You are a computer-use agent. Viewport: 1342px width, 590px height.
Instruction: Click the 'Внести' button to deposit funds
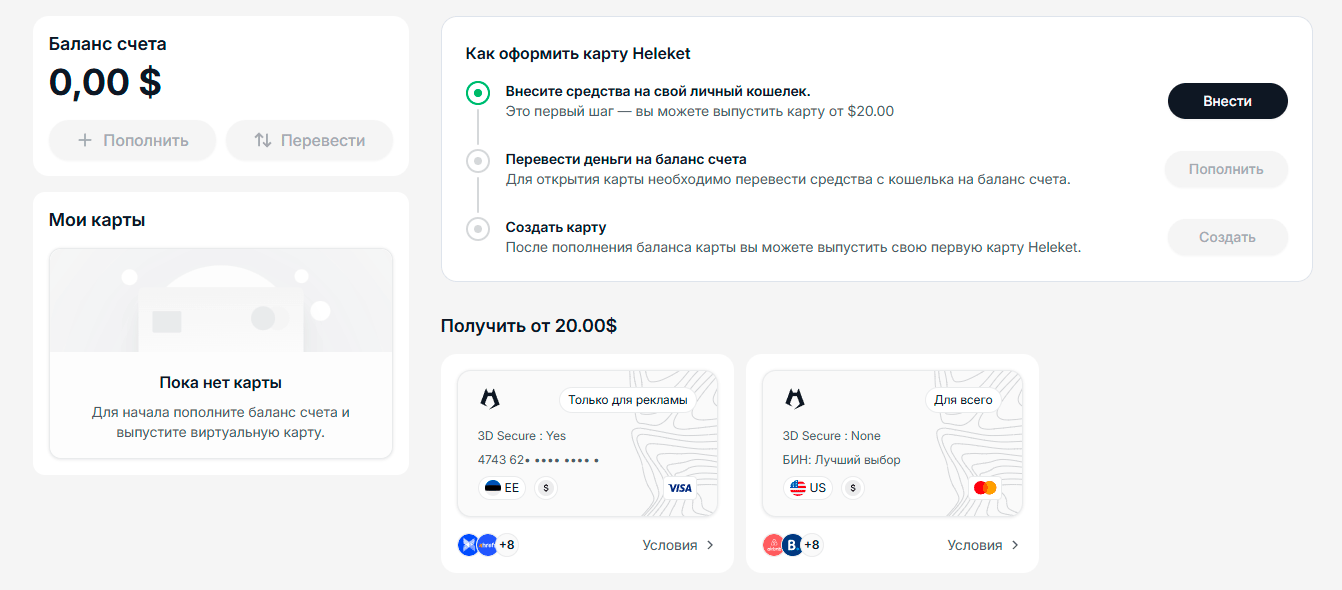coord(1227,101)
